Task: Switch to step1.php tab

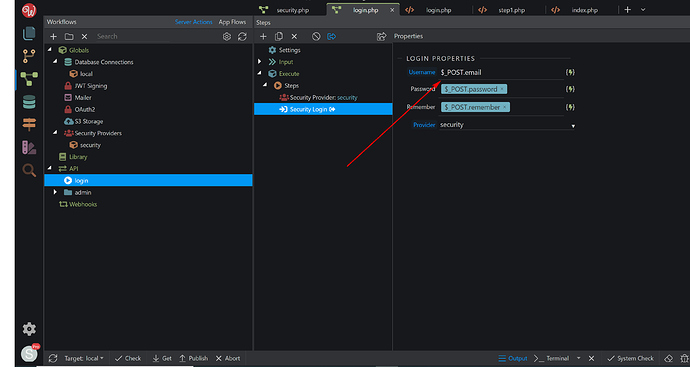Action: tap(511, 10)
